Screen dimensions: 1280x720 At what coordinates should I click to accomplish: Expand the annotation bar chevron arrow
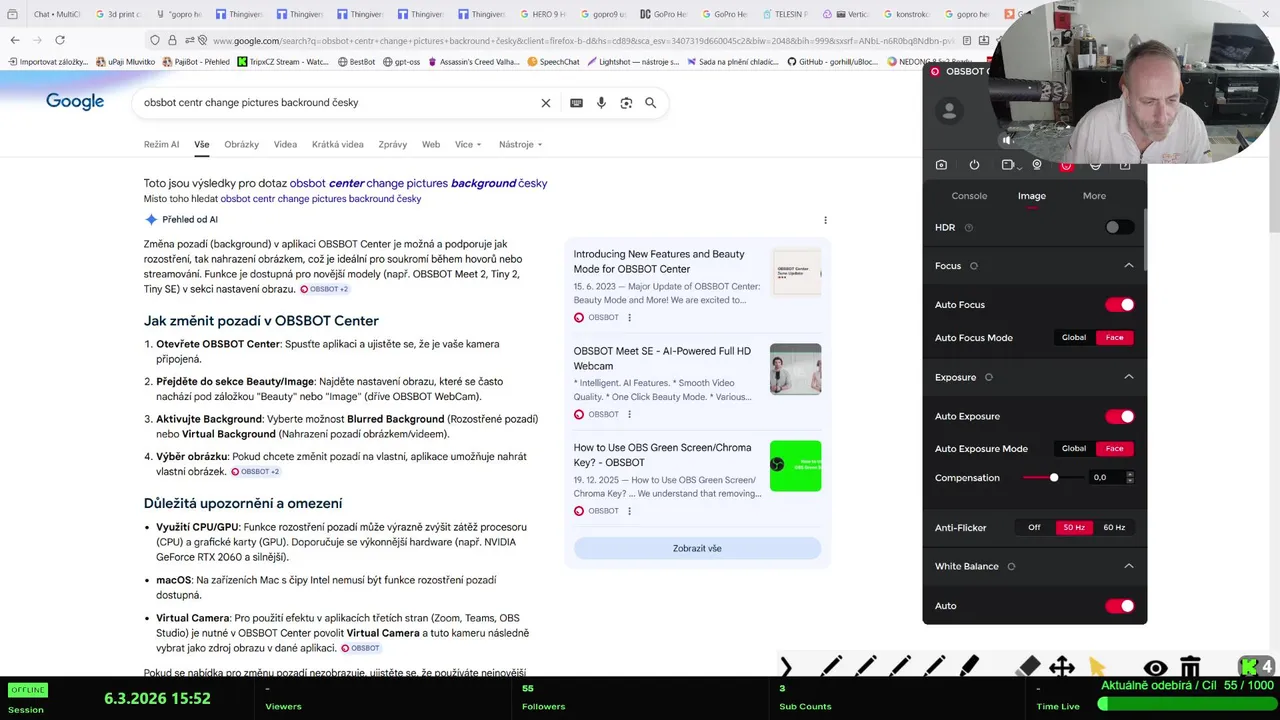(786, 667)
